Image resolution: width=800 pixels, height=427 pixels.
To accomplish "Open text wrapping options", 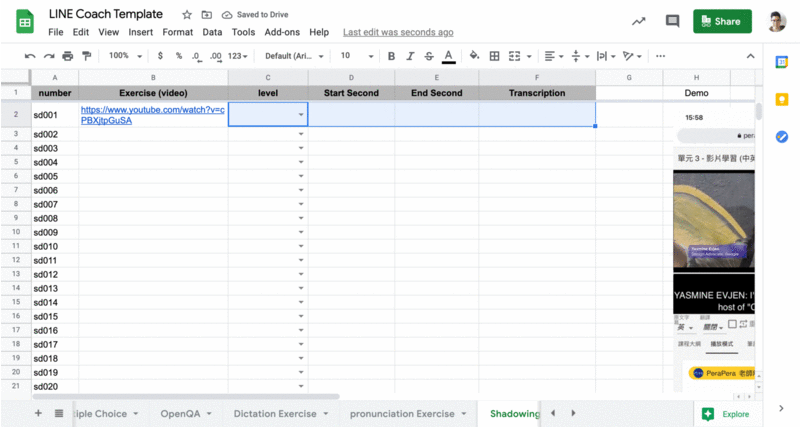I will point(606,56).
